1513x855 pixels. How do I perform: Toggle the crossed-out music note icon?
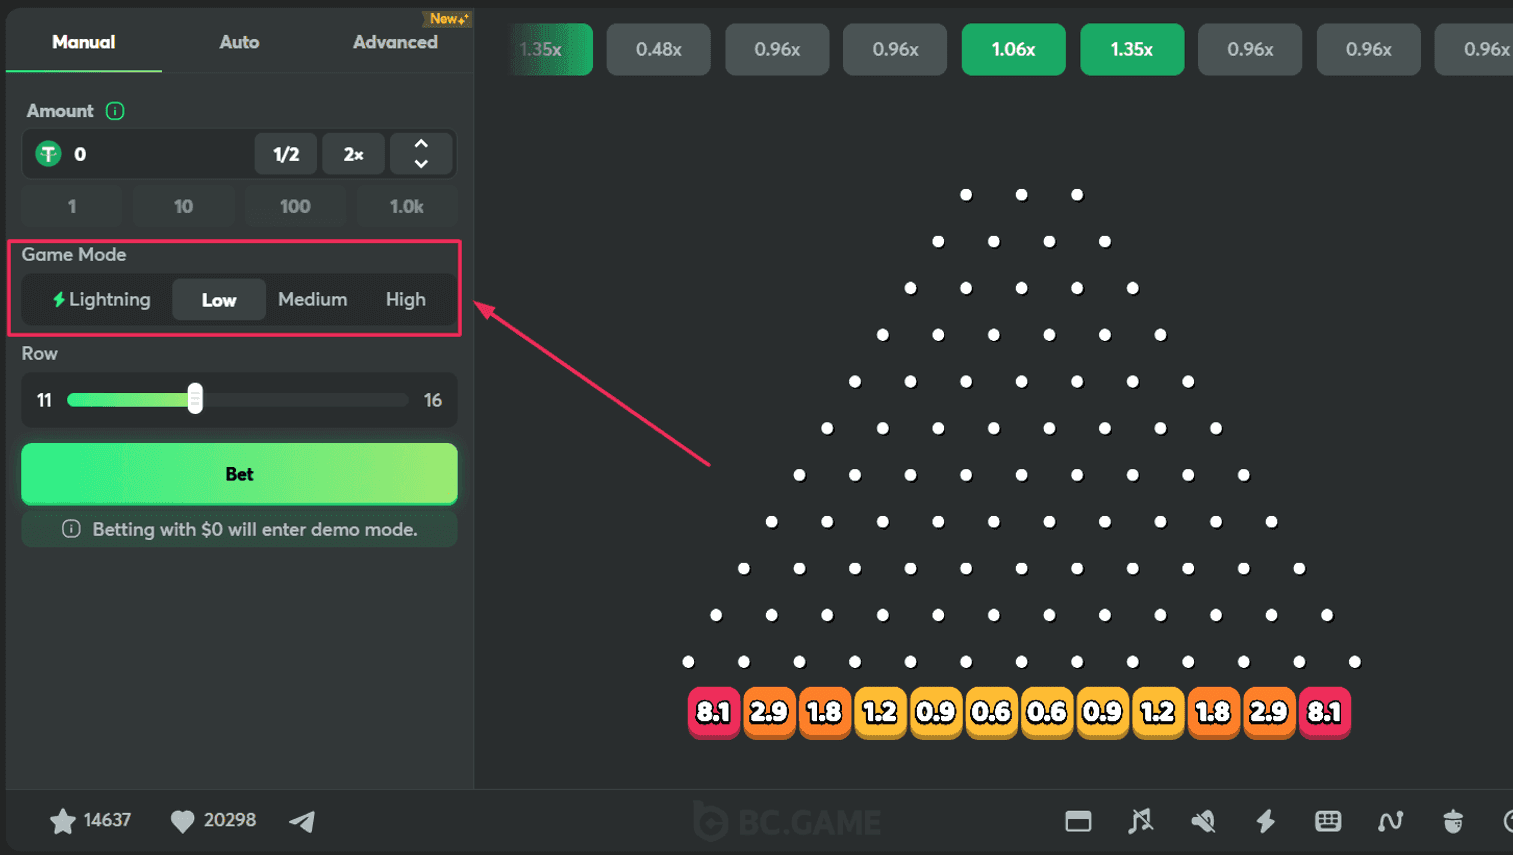(x=1140, y=821)
